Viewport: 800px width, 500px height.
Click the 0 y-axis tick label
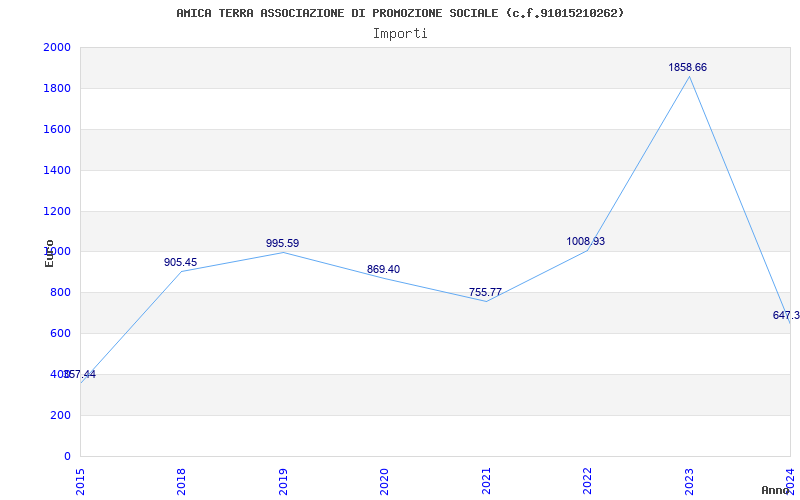tap(67, 456)
